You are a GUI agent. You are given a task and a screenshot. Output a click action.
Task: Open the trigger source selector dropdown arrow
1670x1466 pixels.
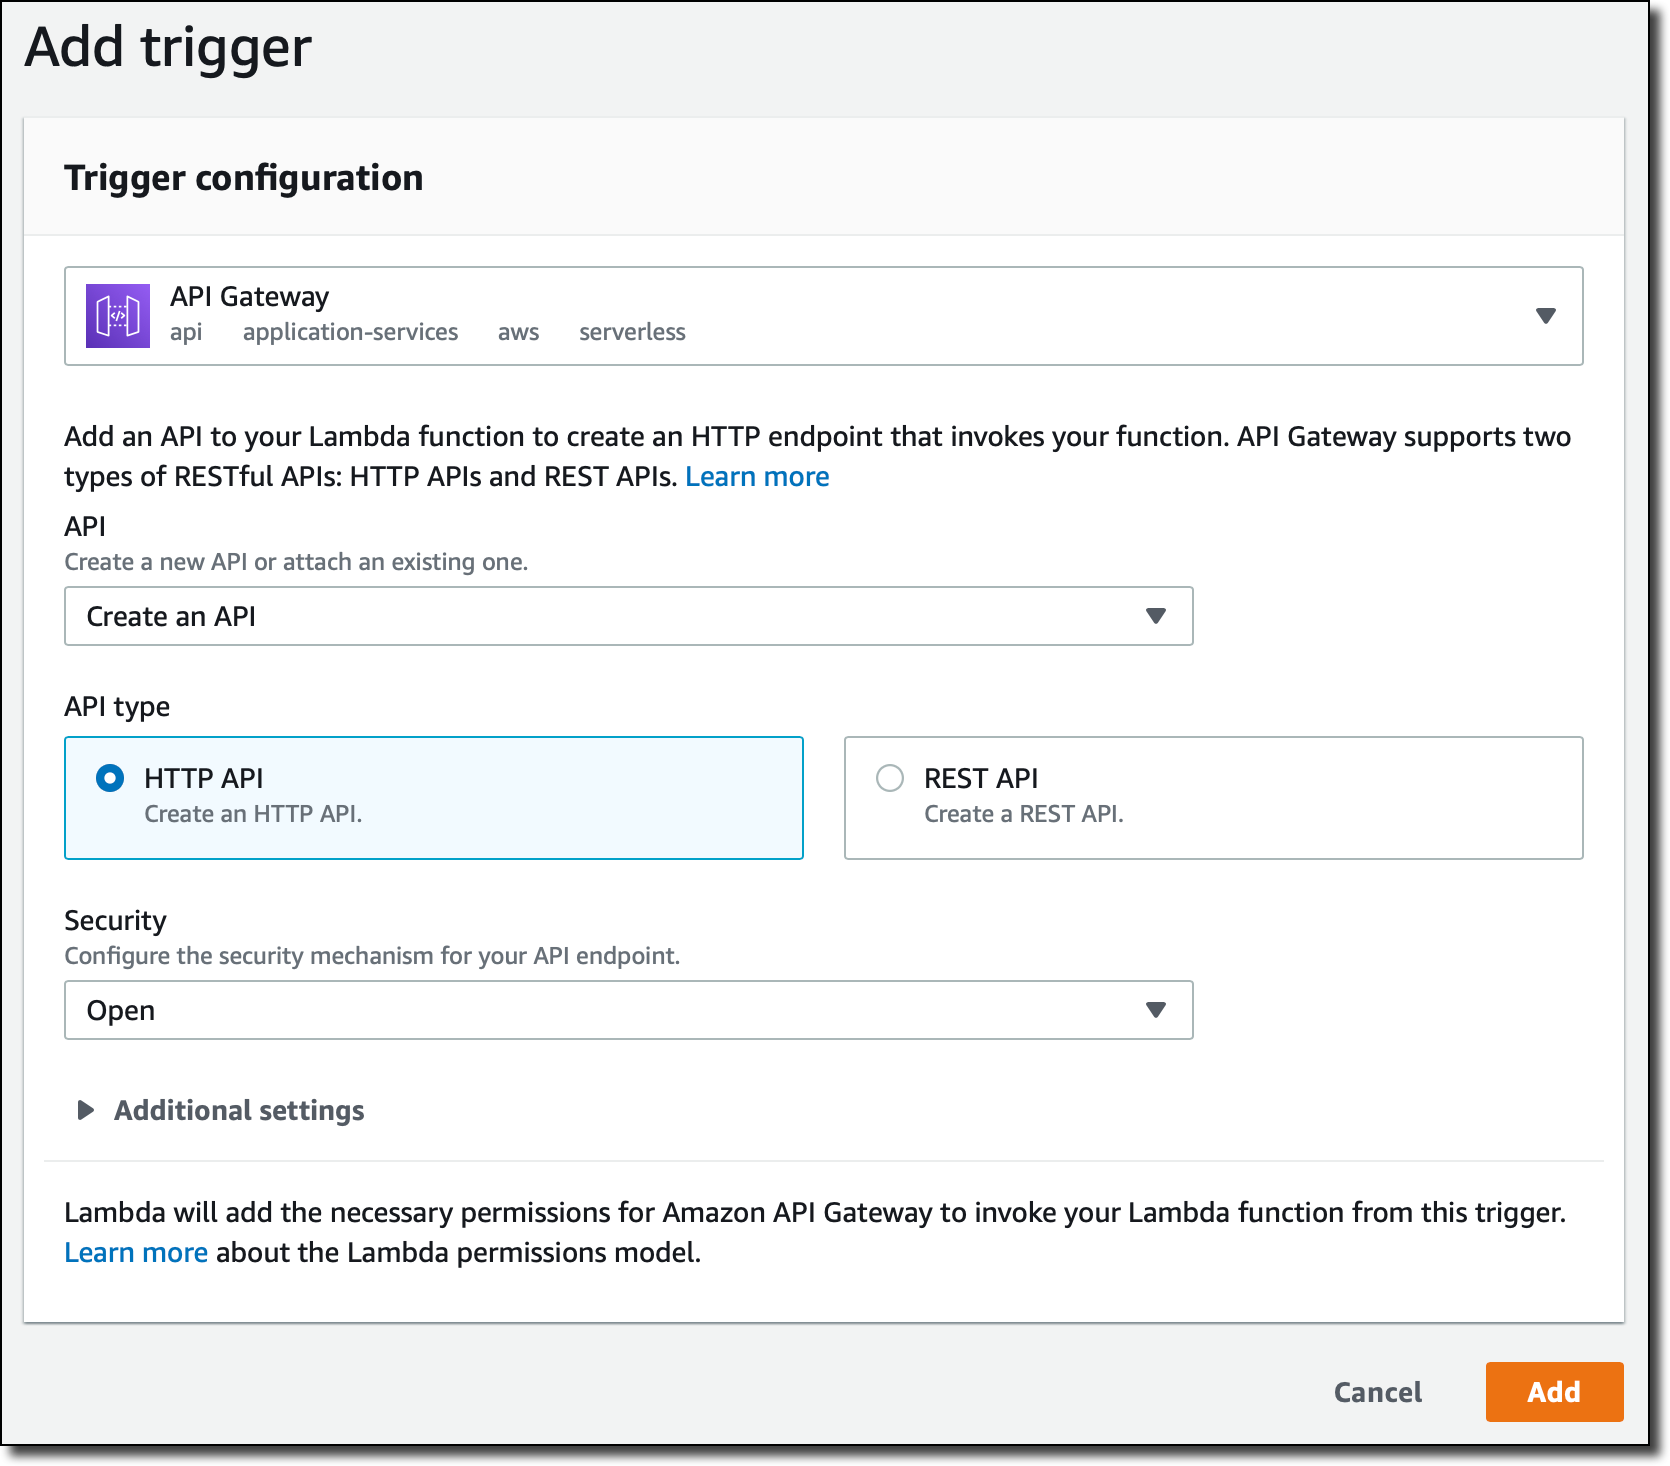pyautogui.click(x=1546, y=315)
